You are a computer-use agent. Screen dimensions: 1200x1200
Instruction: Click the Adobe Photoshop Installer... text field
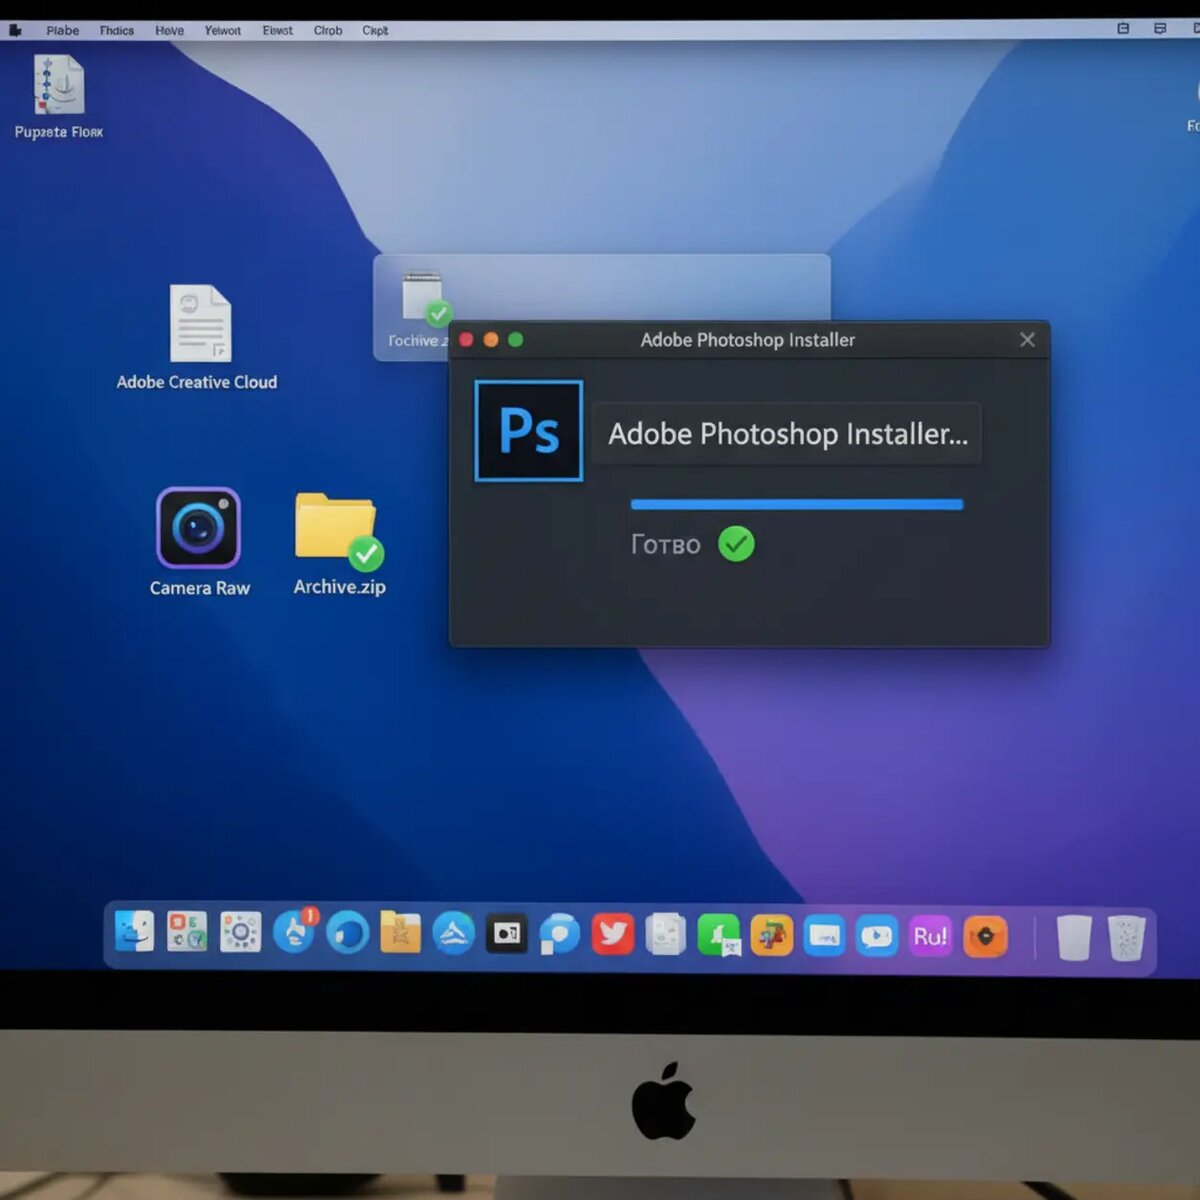point(787,434)
